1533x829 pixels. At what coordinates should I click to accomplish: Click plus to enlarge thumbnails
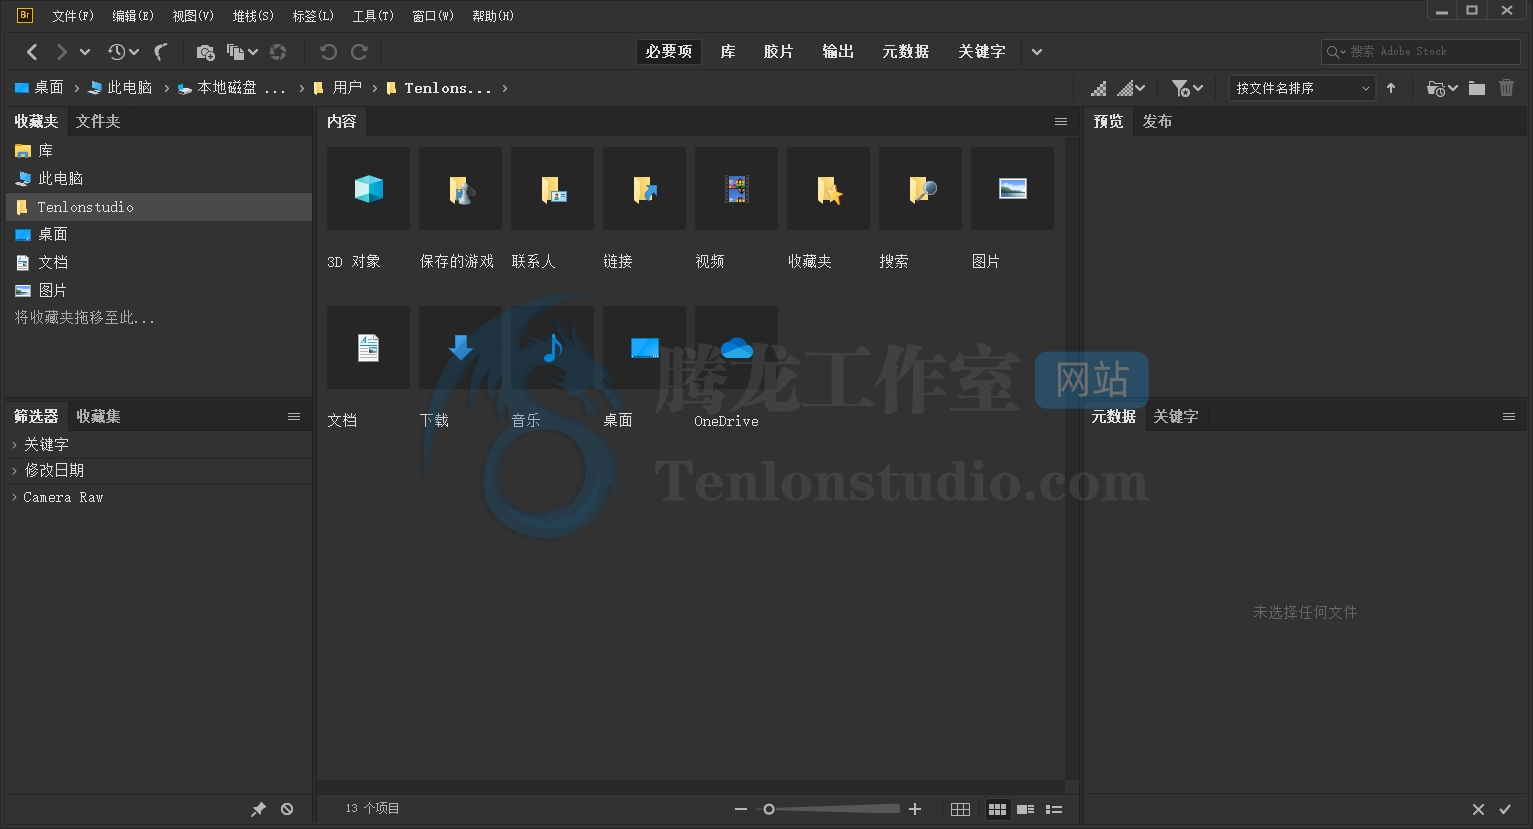(915, 809)
